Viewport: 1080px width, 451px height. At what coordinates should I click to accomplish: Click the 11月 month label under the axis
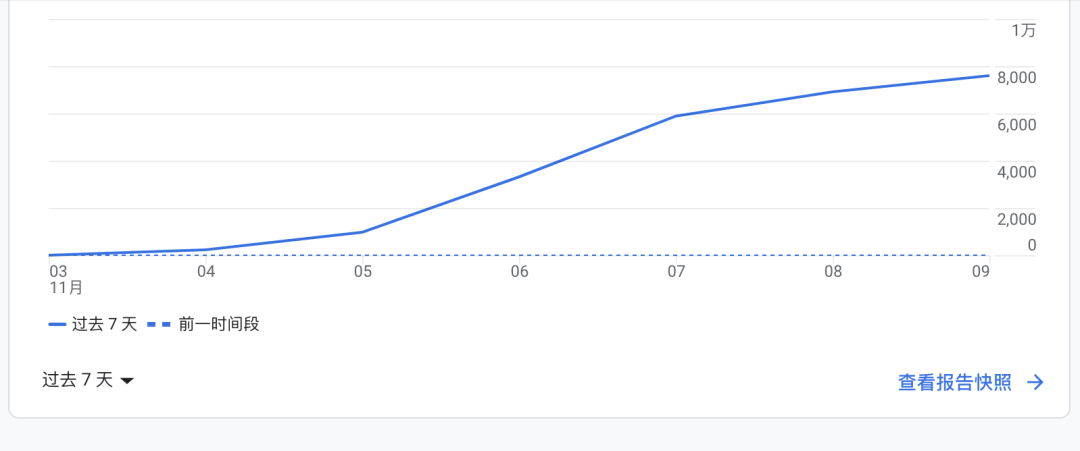(x=66, y=287)
